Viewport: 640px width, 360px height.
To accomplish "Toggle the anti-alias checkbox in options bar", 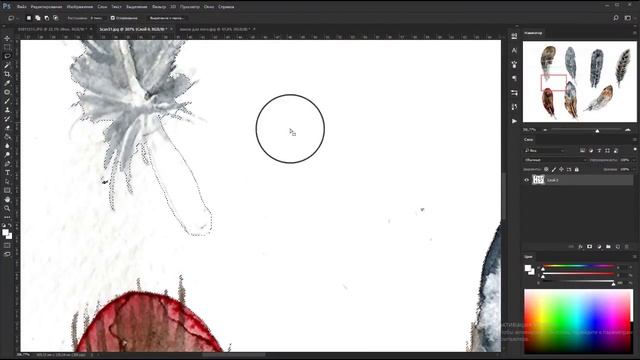I will 113,18.
